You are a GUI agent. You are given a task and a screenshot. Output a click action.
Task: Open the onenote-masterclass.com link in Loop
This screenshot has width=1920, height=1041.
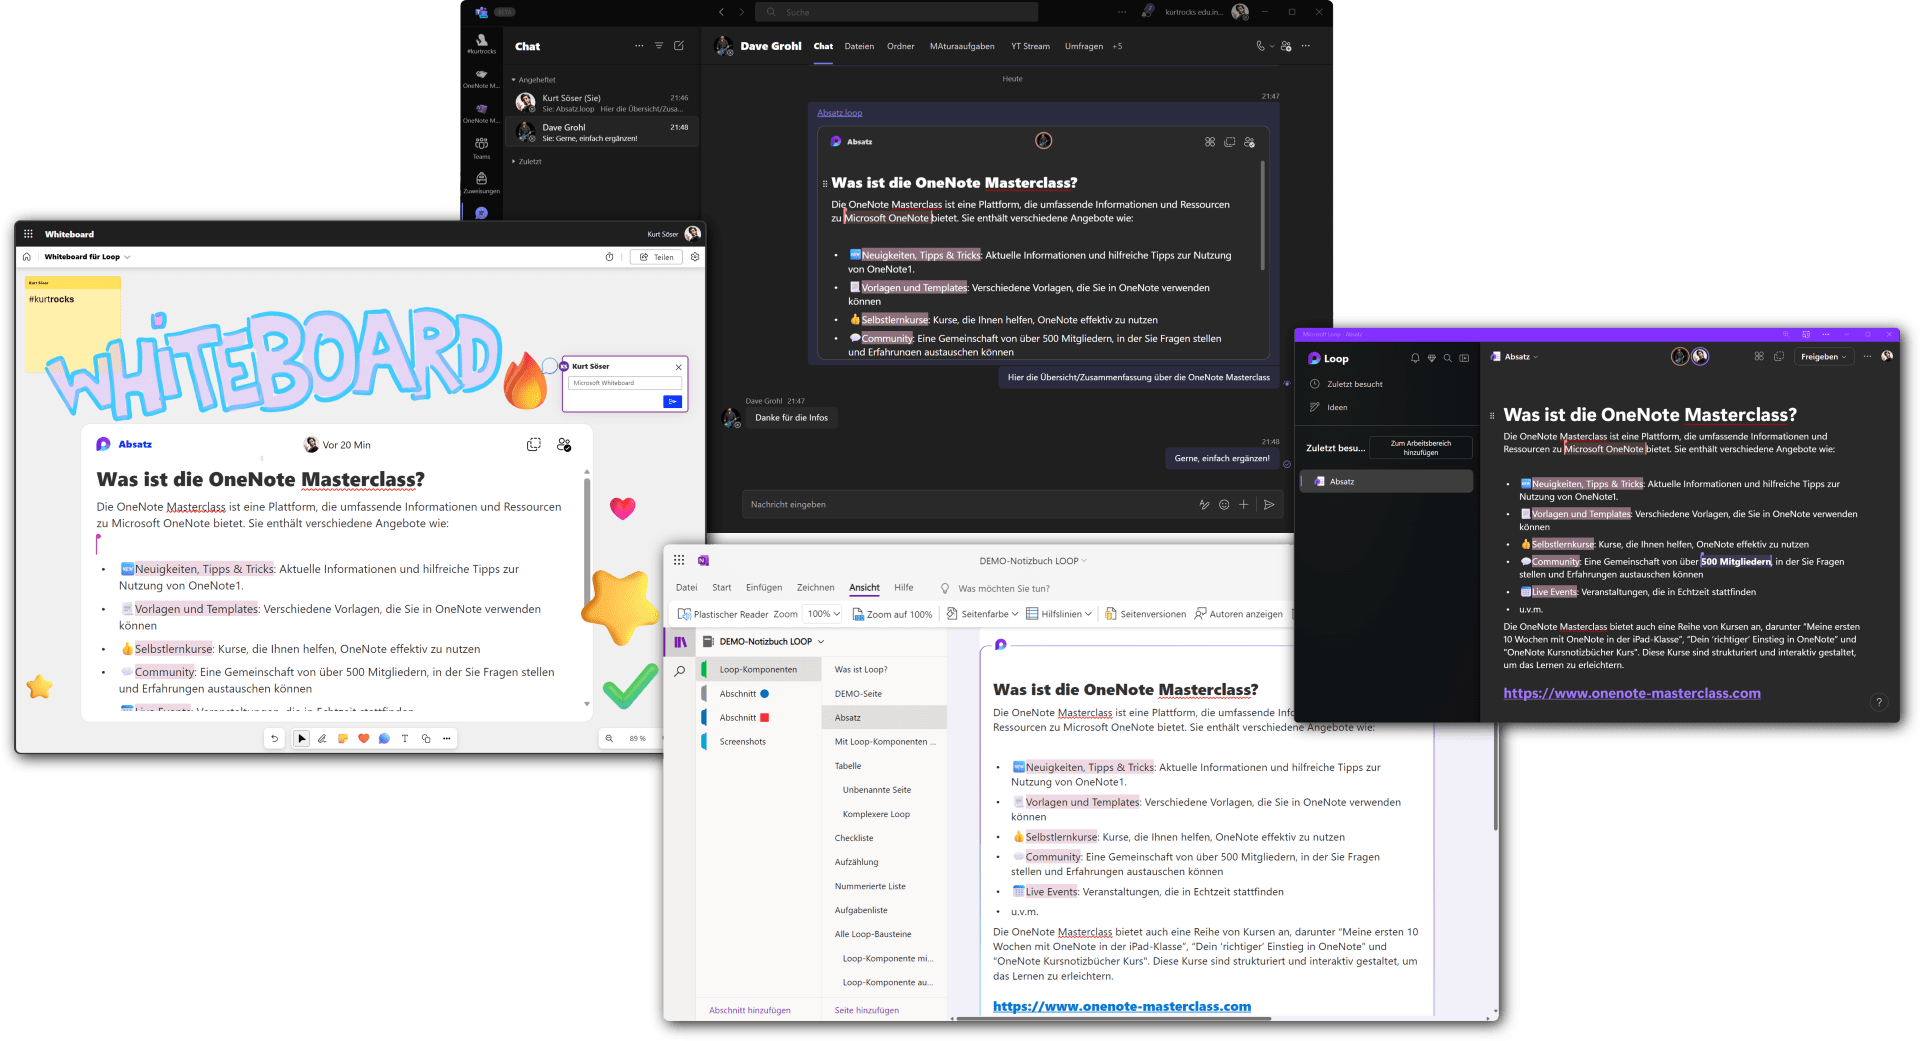click(1631, 693)
